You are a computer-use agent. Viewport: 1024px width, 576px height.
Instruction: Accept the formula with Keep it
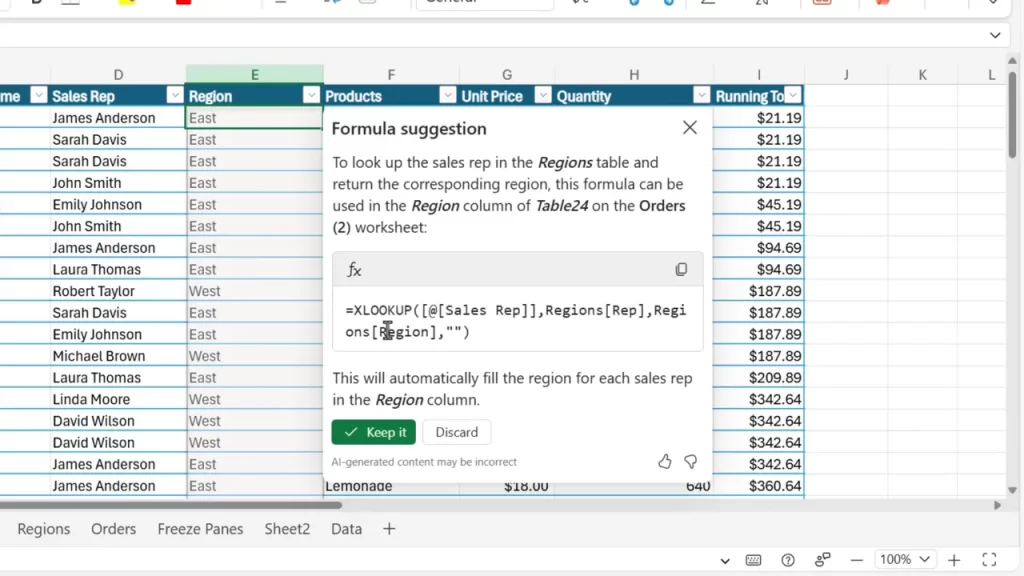pyautogui.click(x=373, y=432)
